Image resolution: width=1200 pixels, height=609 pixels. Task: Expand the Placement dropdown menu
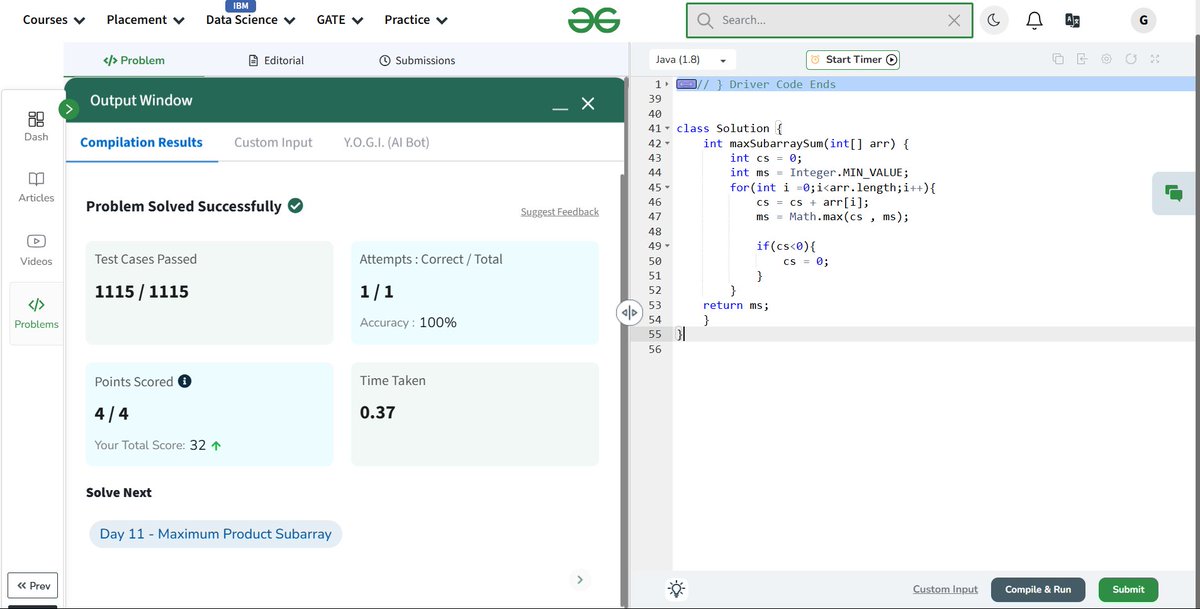click(x=146, y=20)
